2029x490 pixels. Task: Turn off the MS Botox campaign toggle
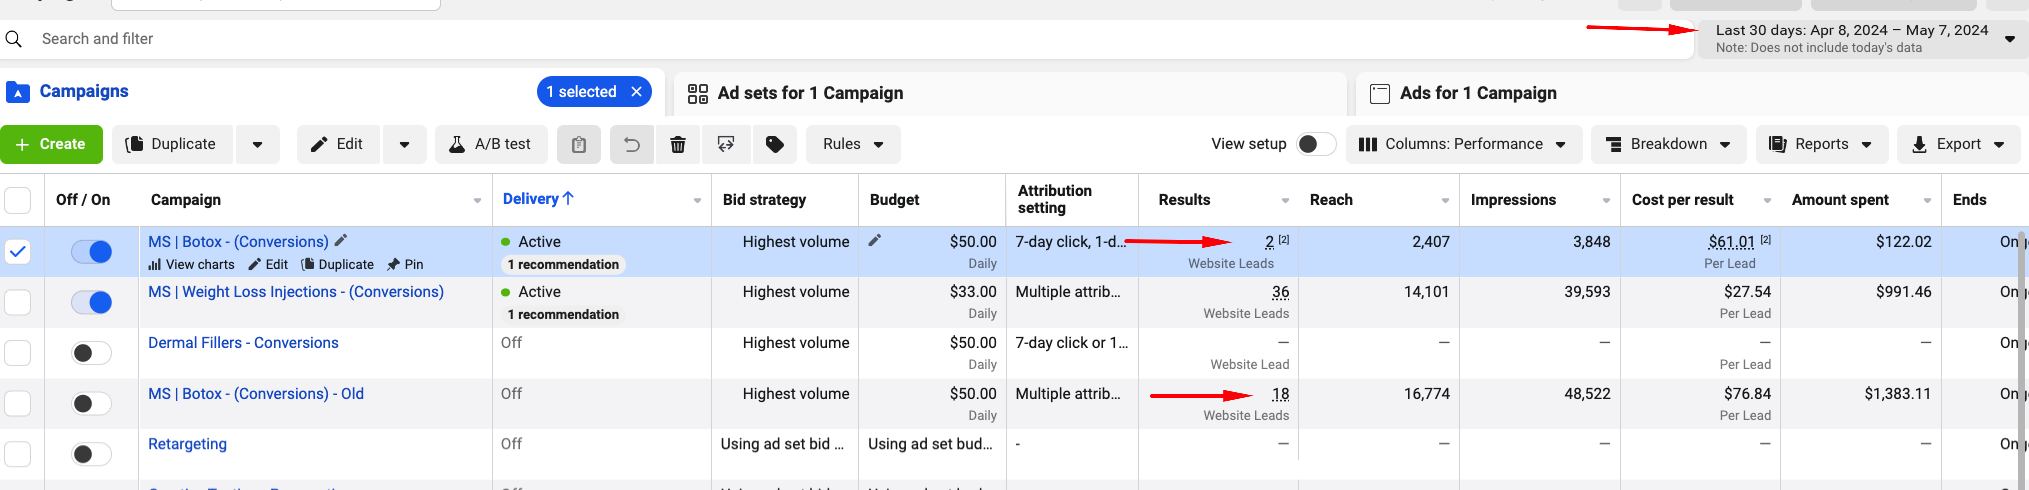click(x=91, y=252)
